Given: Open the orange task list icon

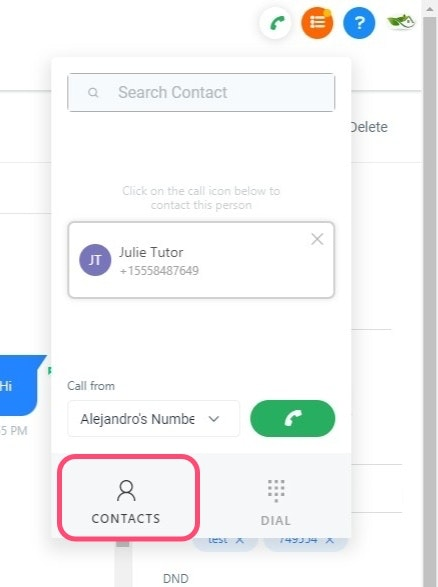Looking at the screenshot, I should 317,23.
